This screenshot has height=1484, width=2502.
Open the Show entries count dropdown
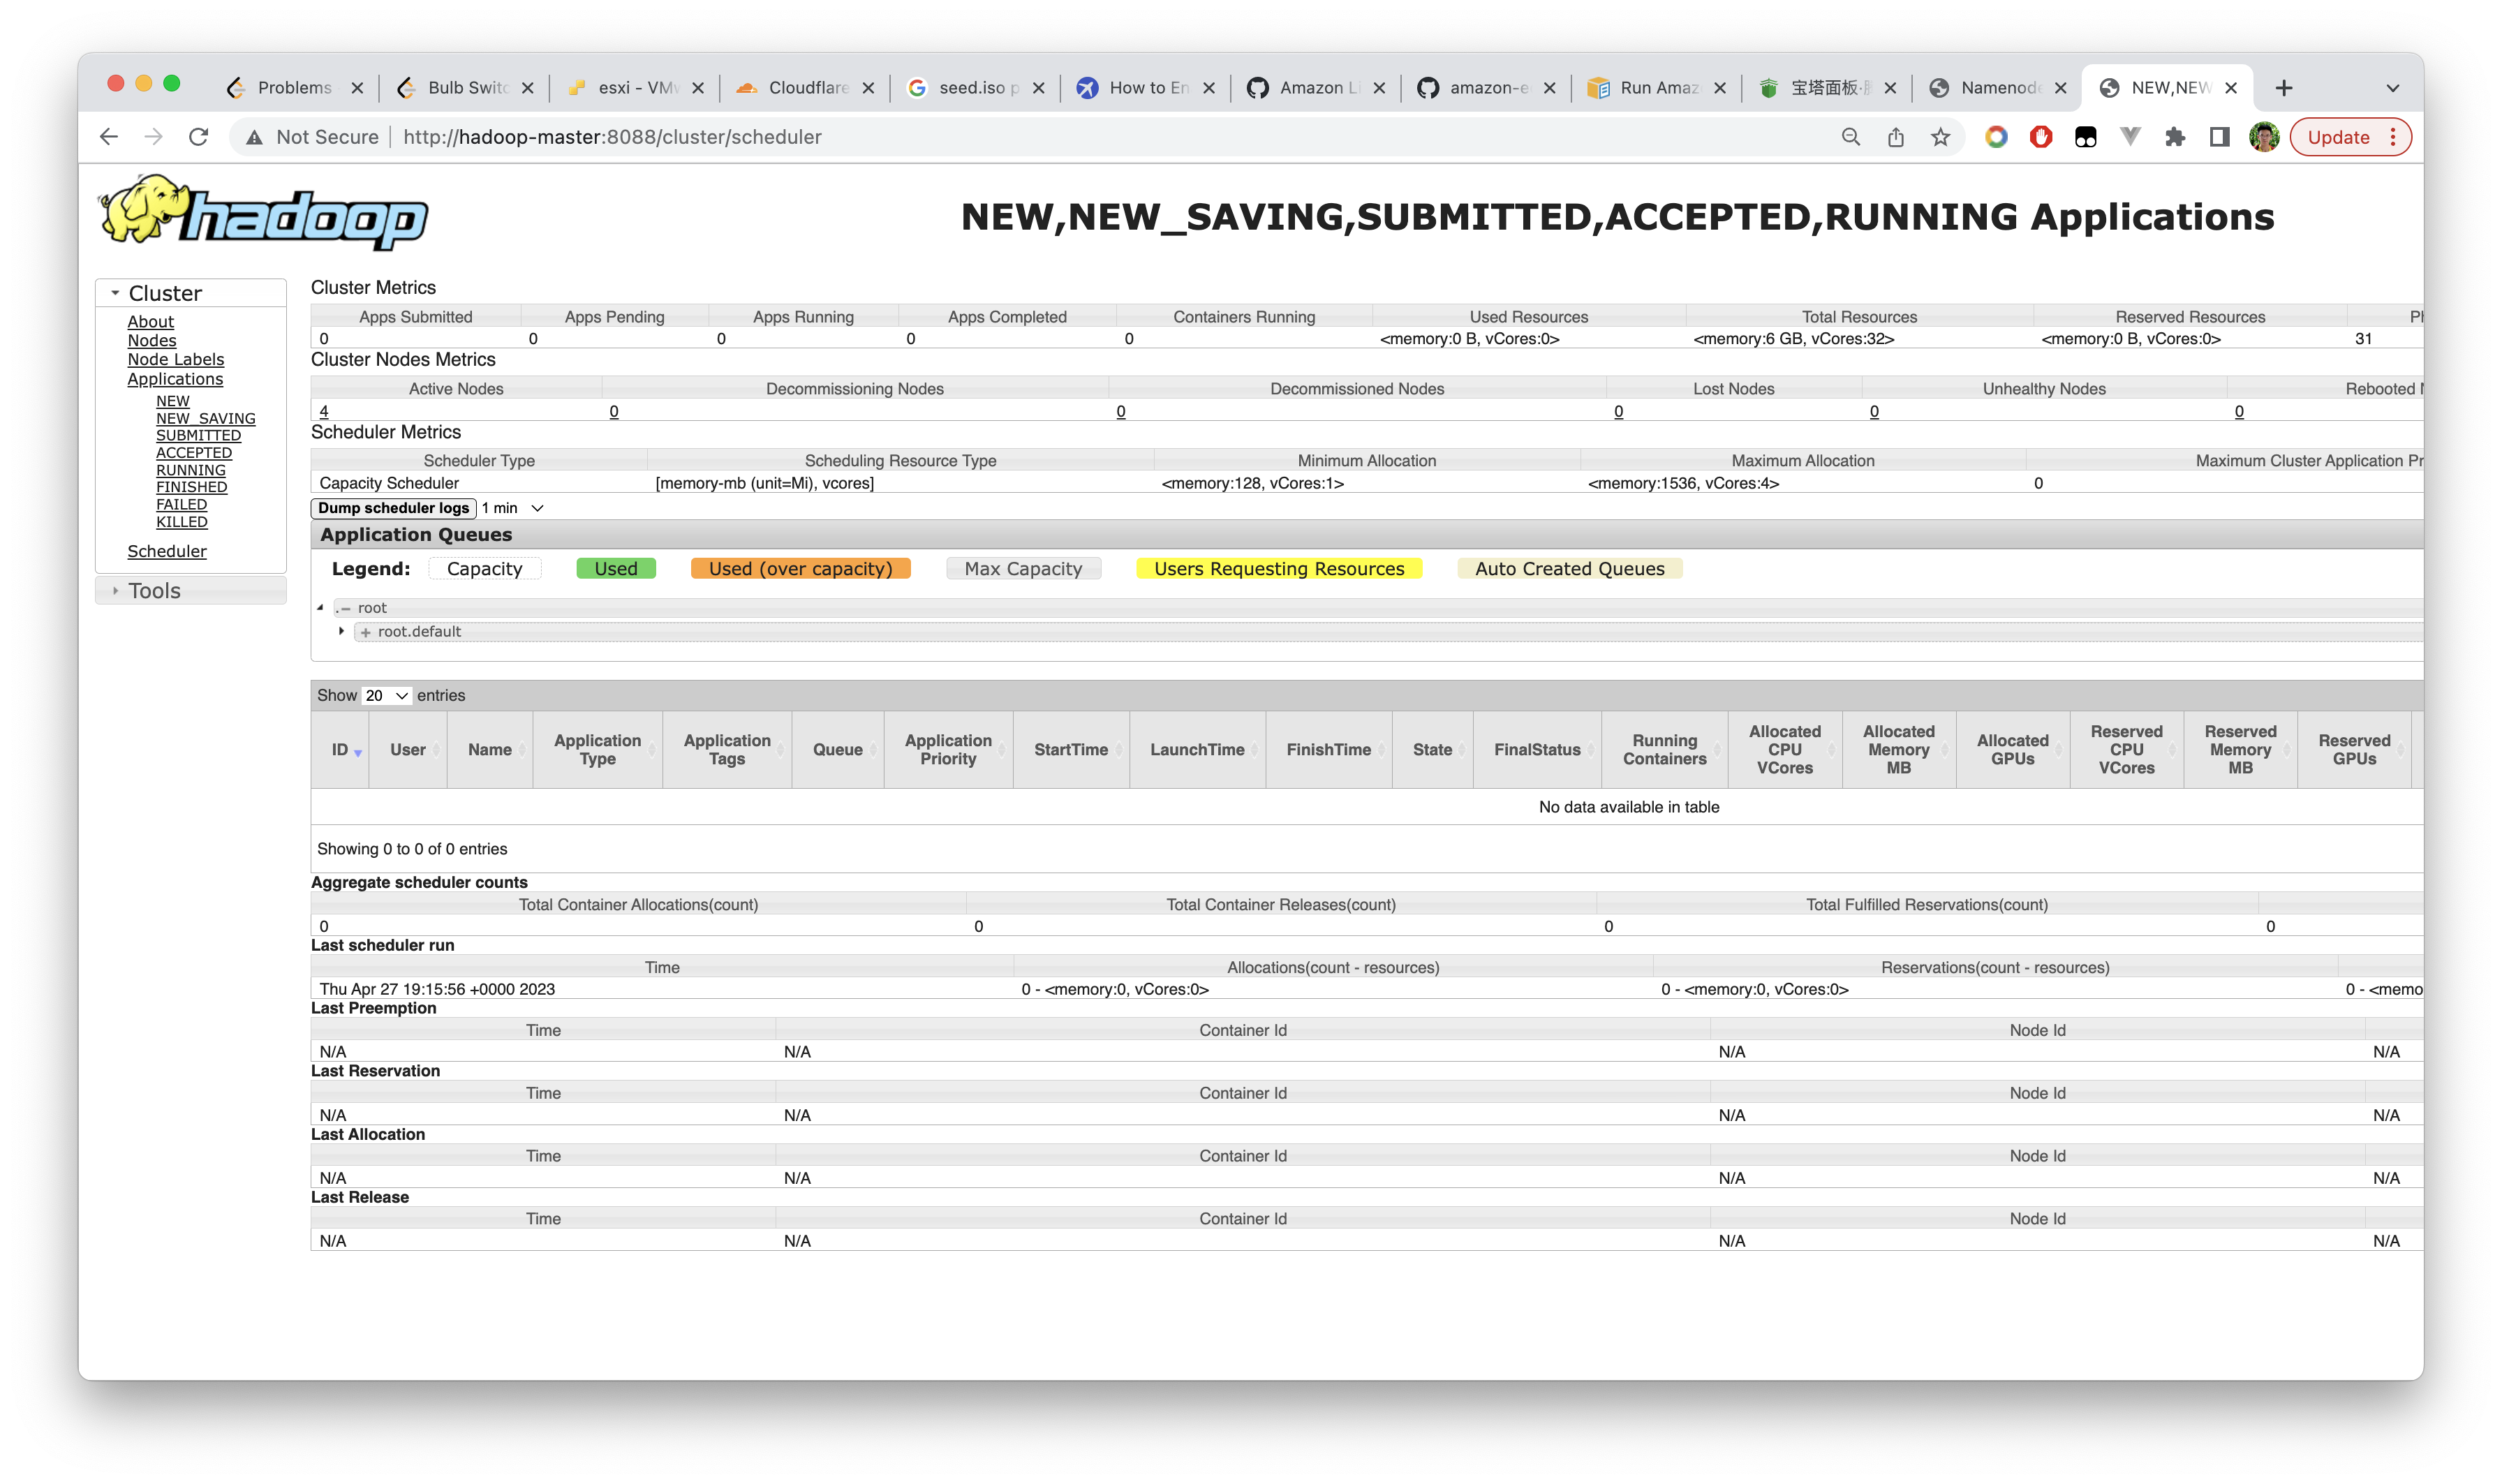[x=386, y=695]
